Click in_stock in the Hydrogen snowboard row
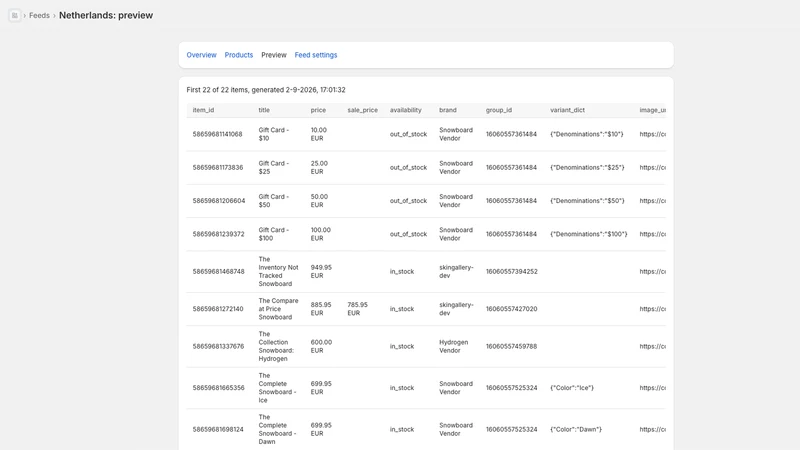The image size is (800, 450). tap(402, 346)
